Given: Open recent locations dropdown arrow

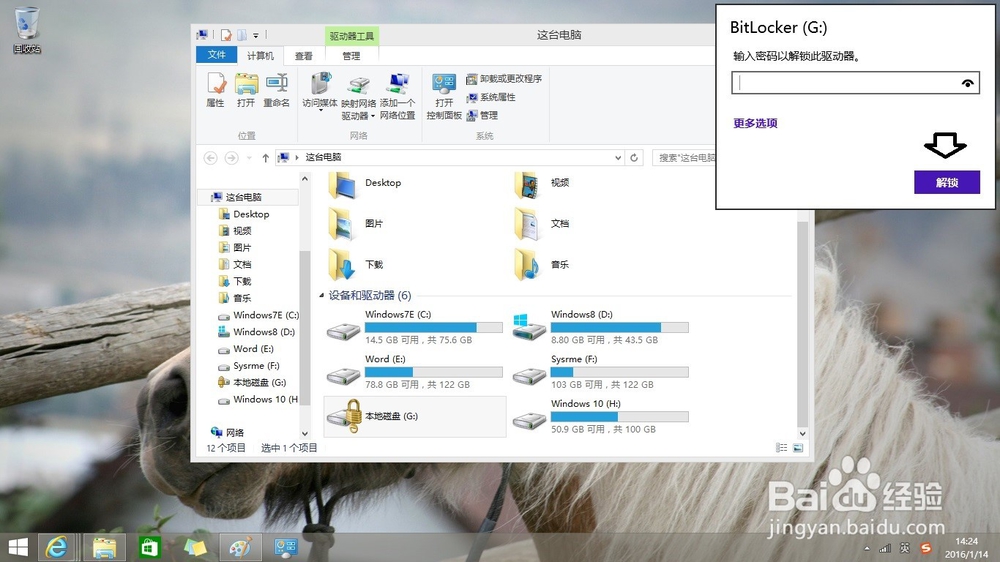Looking at the screenshot, I should (249, 158).
